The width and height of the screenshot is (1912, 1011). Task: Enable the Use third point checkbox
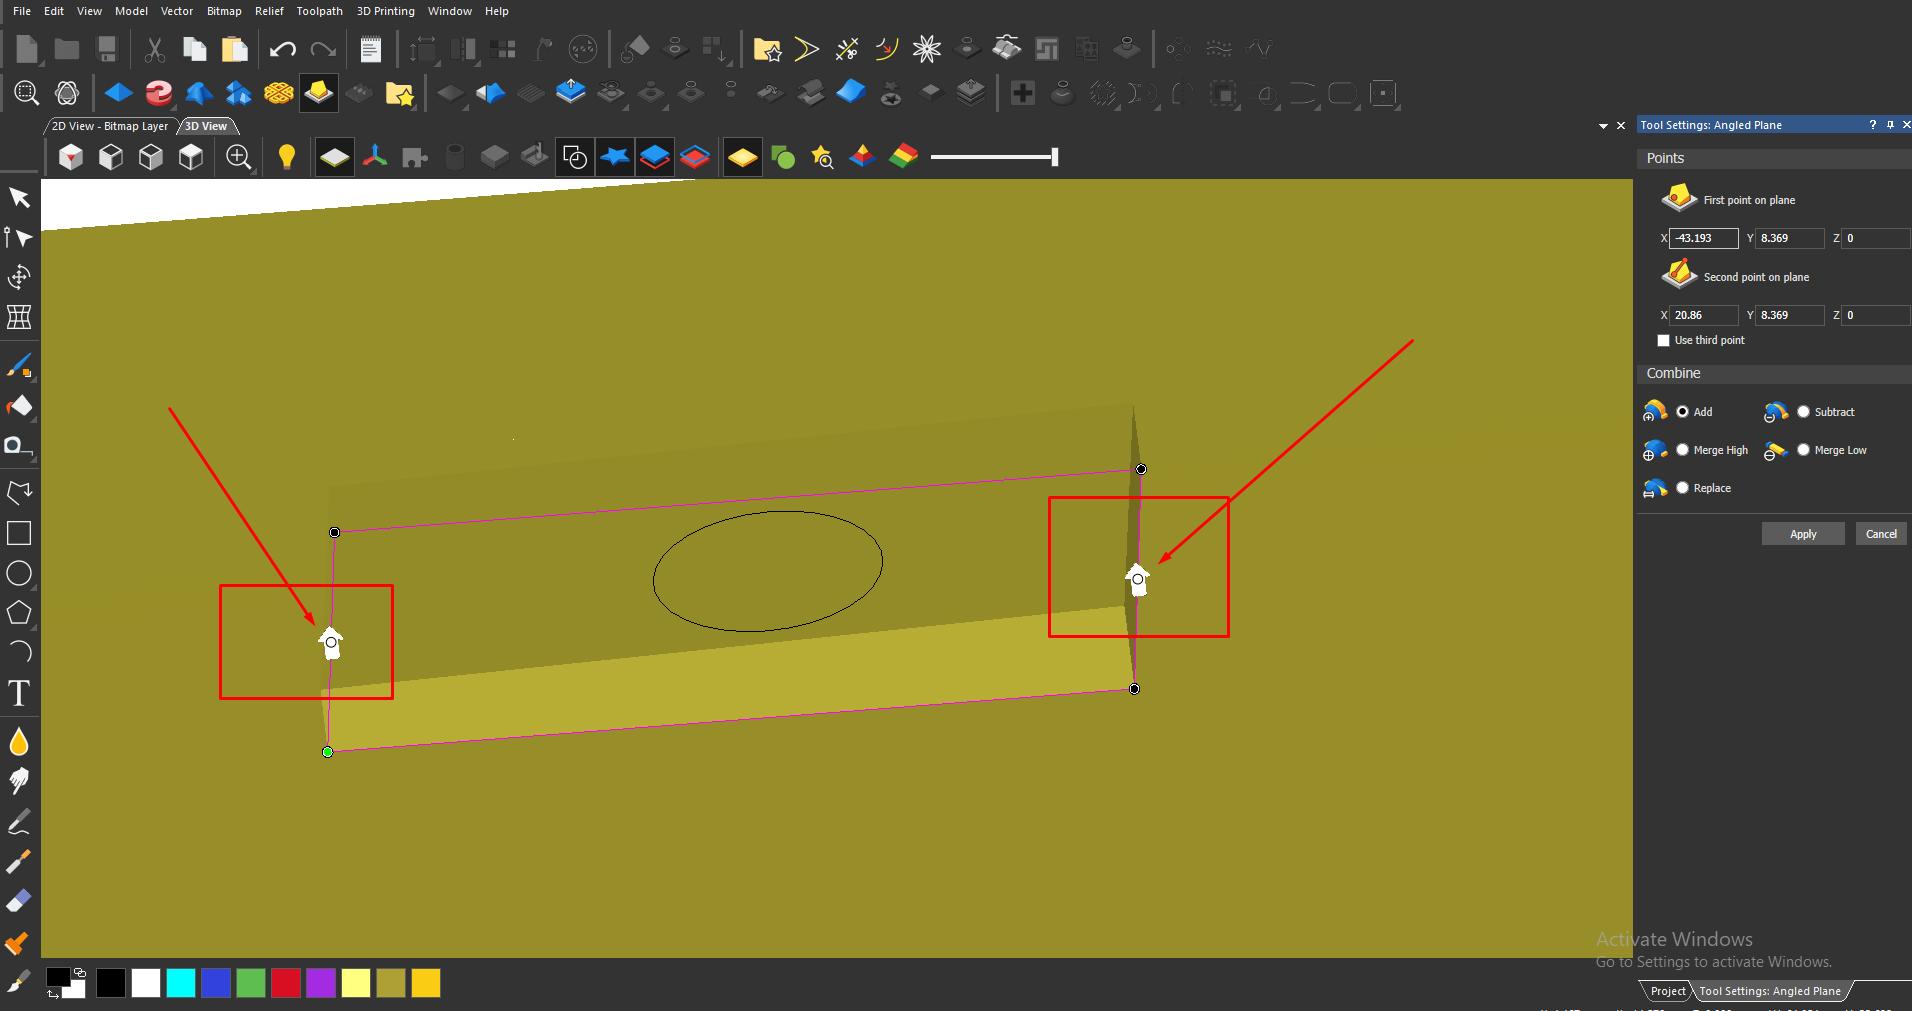tap(1663, 340)
